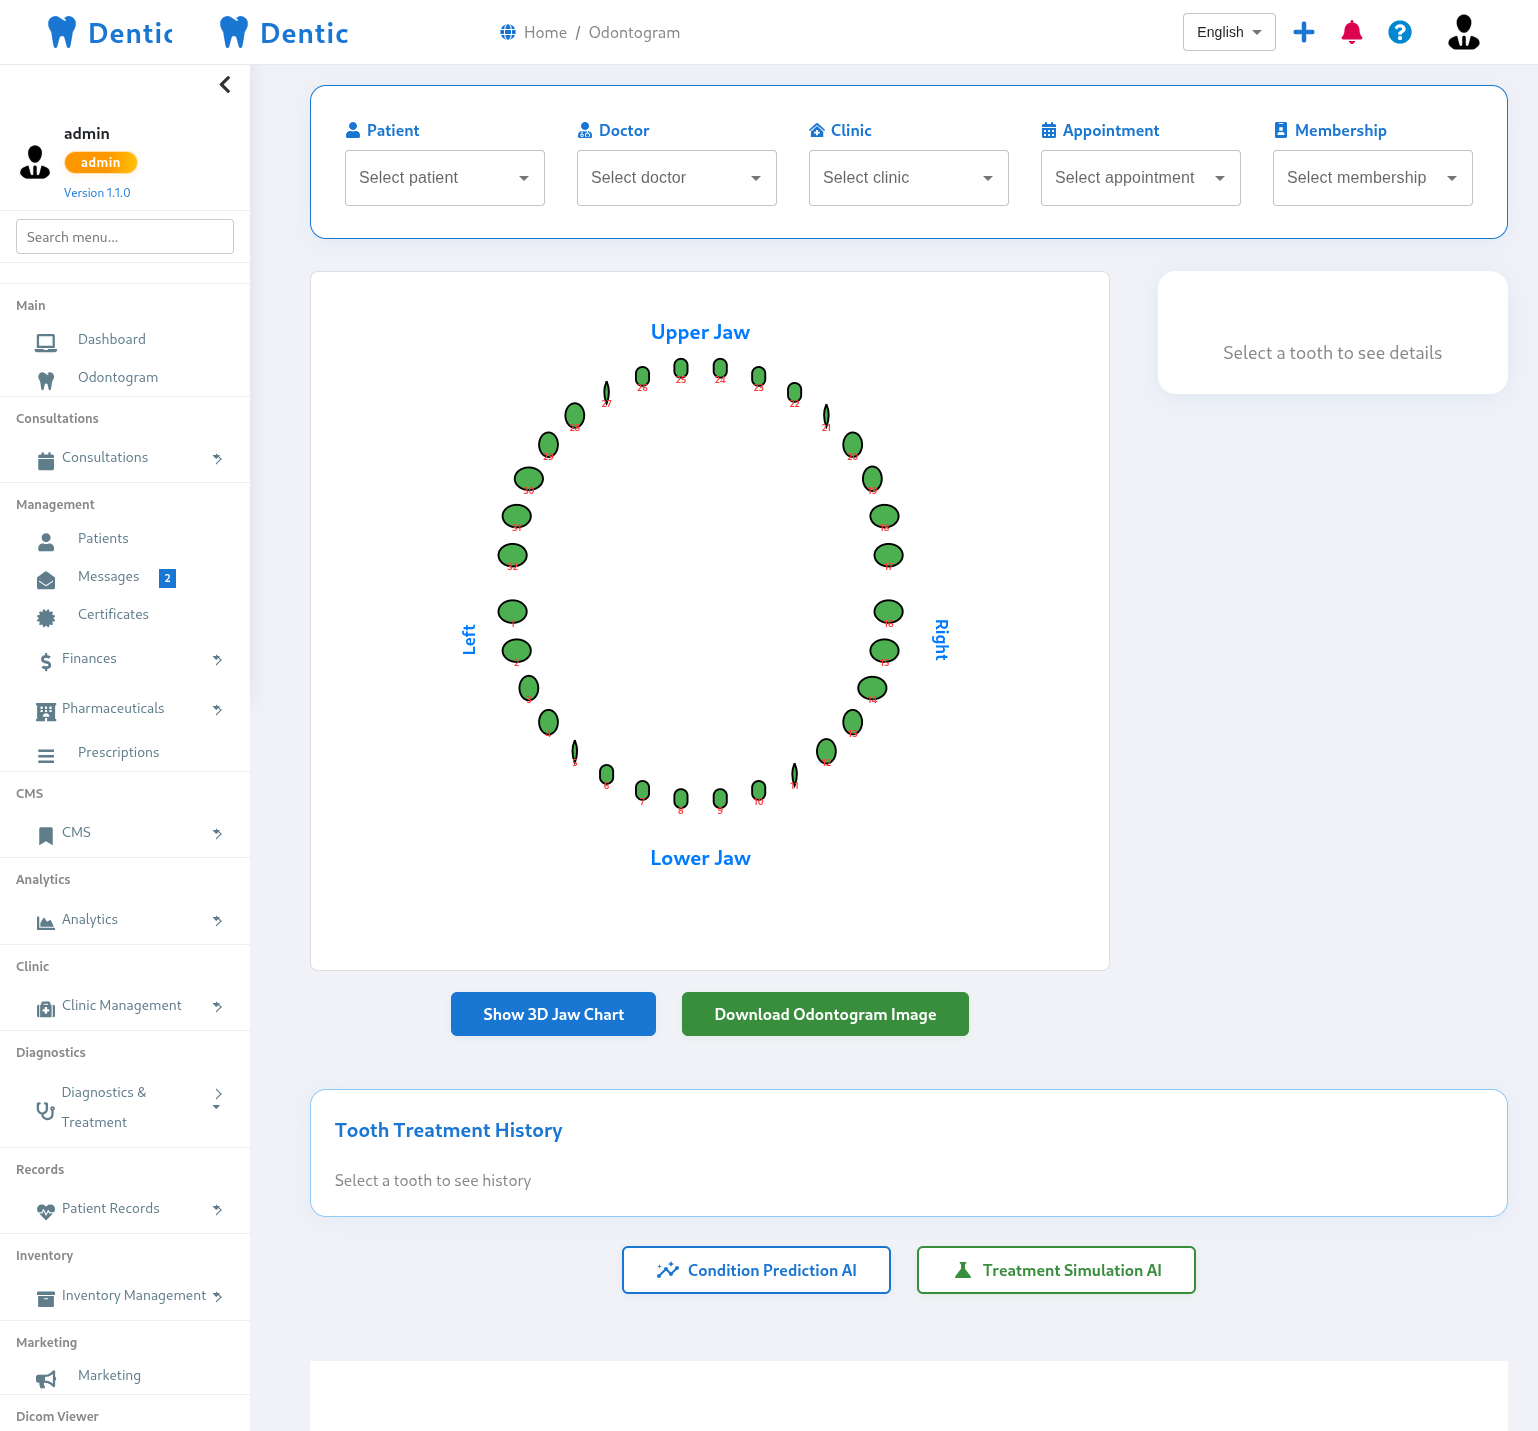Open the Select patient dropdown
The width and height of the screenshot is (1538, 1431).
pos(444,178)
